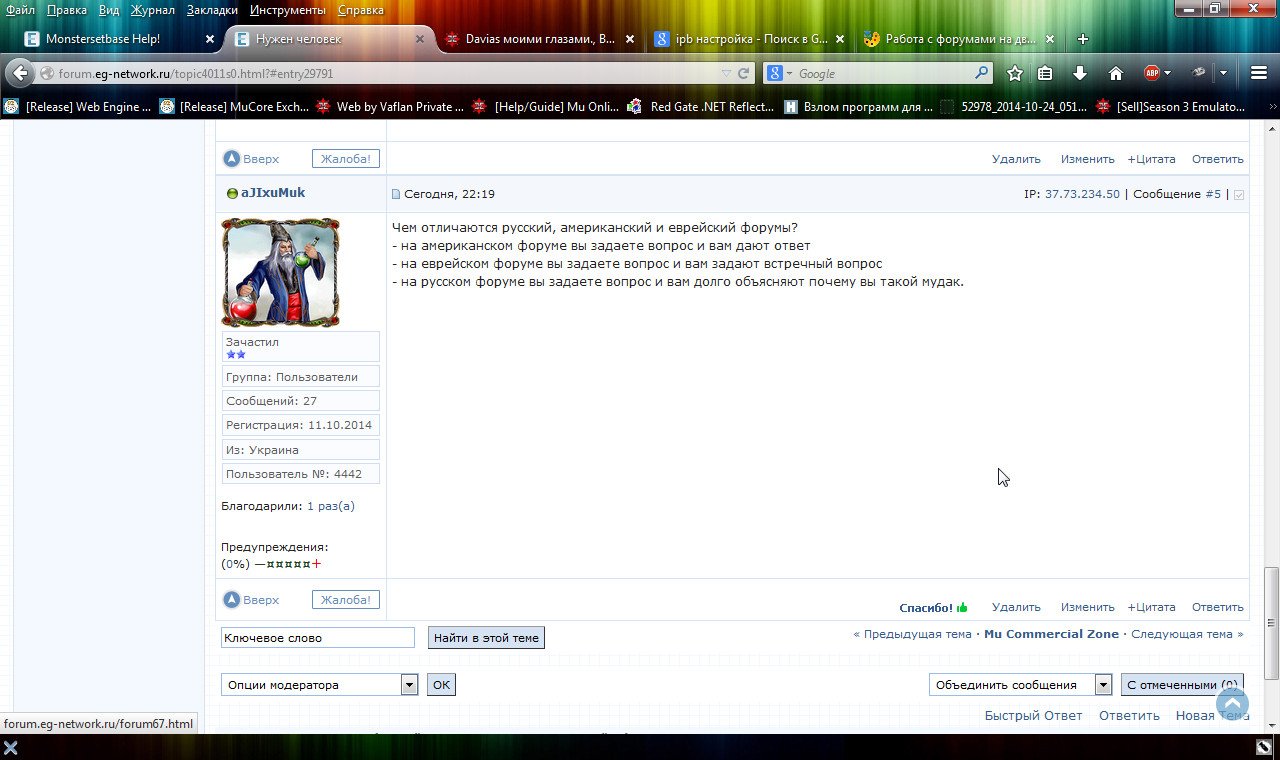Open the Закладки menu
Screen dimensions: 1280x760
[x=212, y=10]
